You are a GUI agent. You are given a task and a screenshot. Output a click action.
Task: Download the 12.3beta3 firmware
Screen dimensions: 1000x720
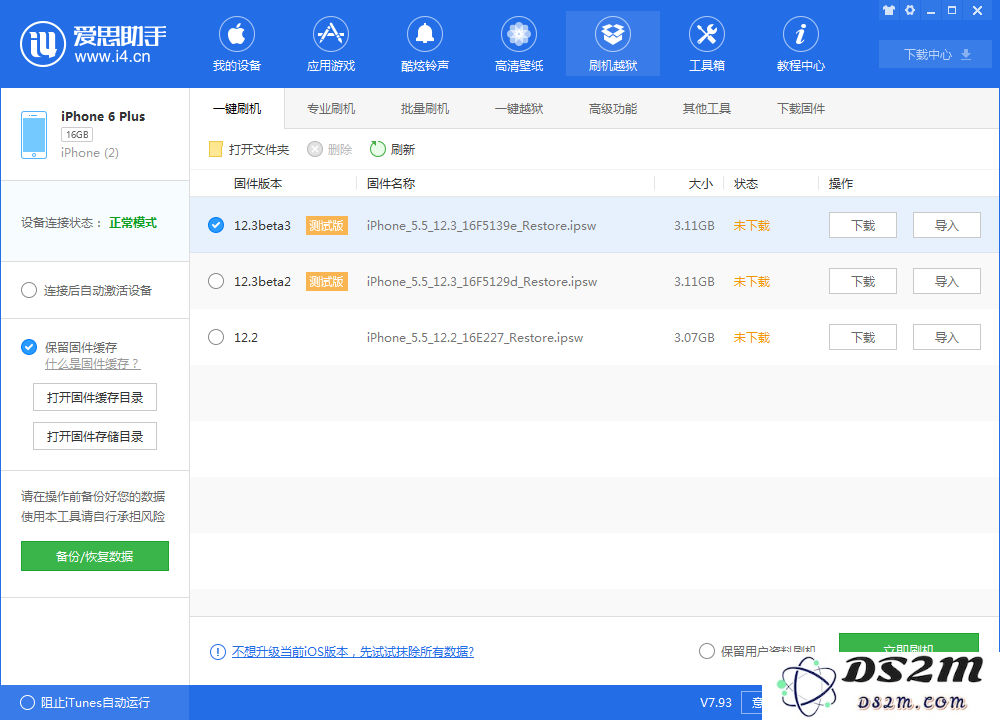point(863,225)
